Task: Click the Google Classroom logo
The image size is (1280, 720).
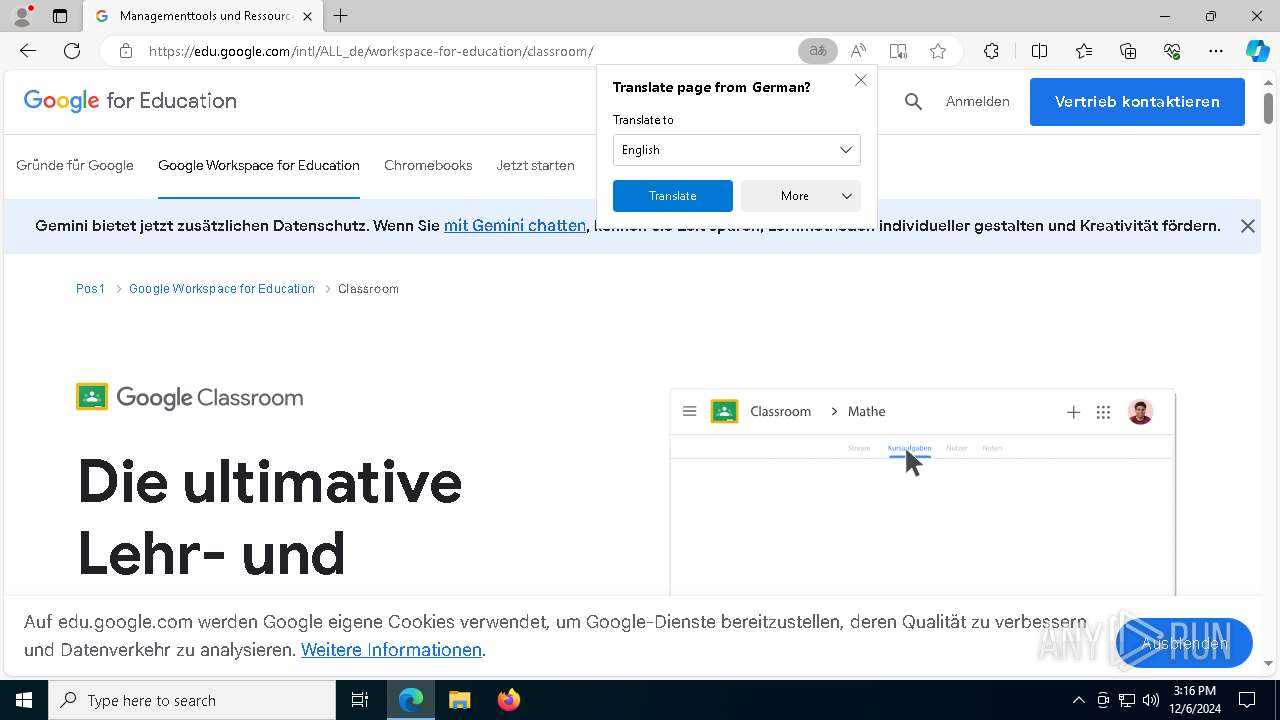Action: (190, 397)
